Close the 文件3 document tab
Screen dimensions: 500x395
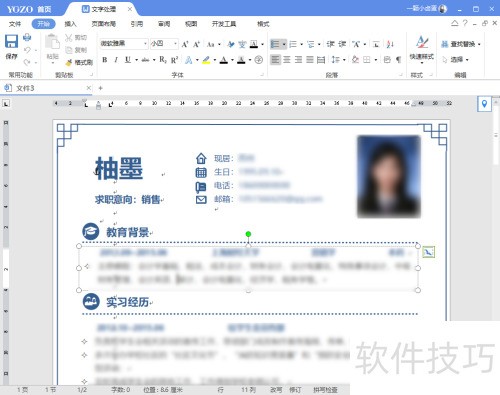pyautogui.click(x=89, y=88)
